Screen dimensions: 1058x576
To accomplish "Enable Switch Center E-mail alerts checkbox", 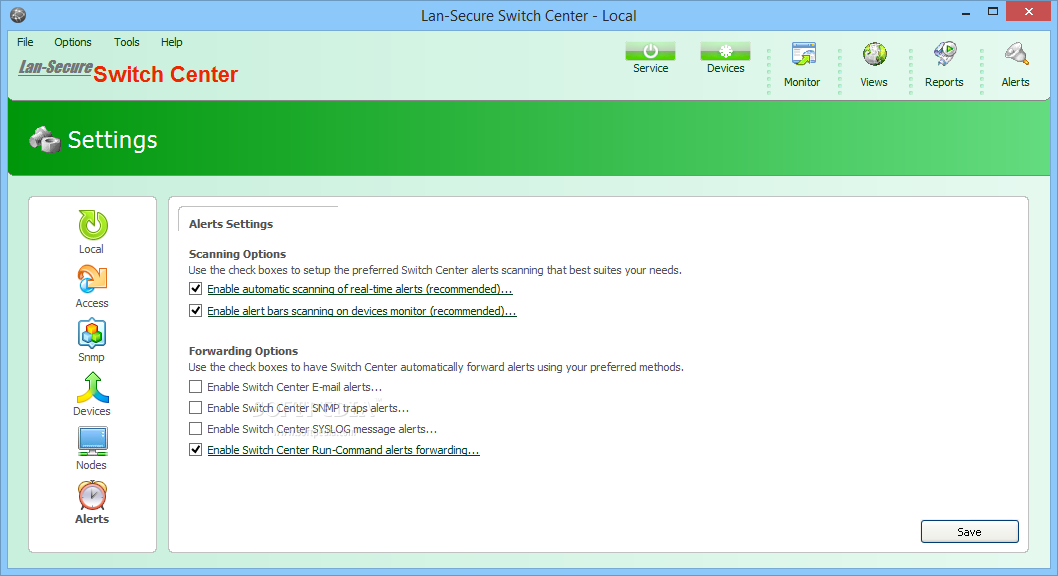I will (196, 386).
